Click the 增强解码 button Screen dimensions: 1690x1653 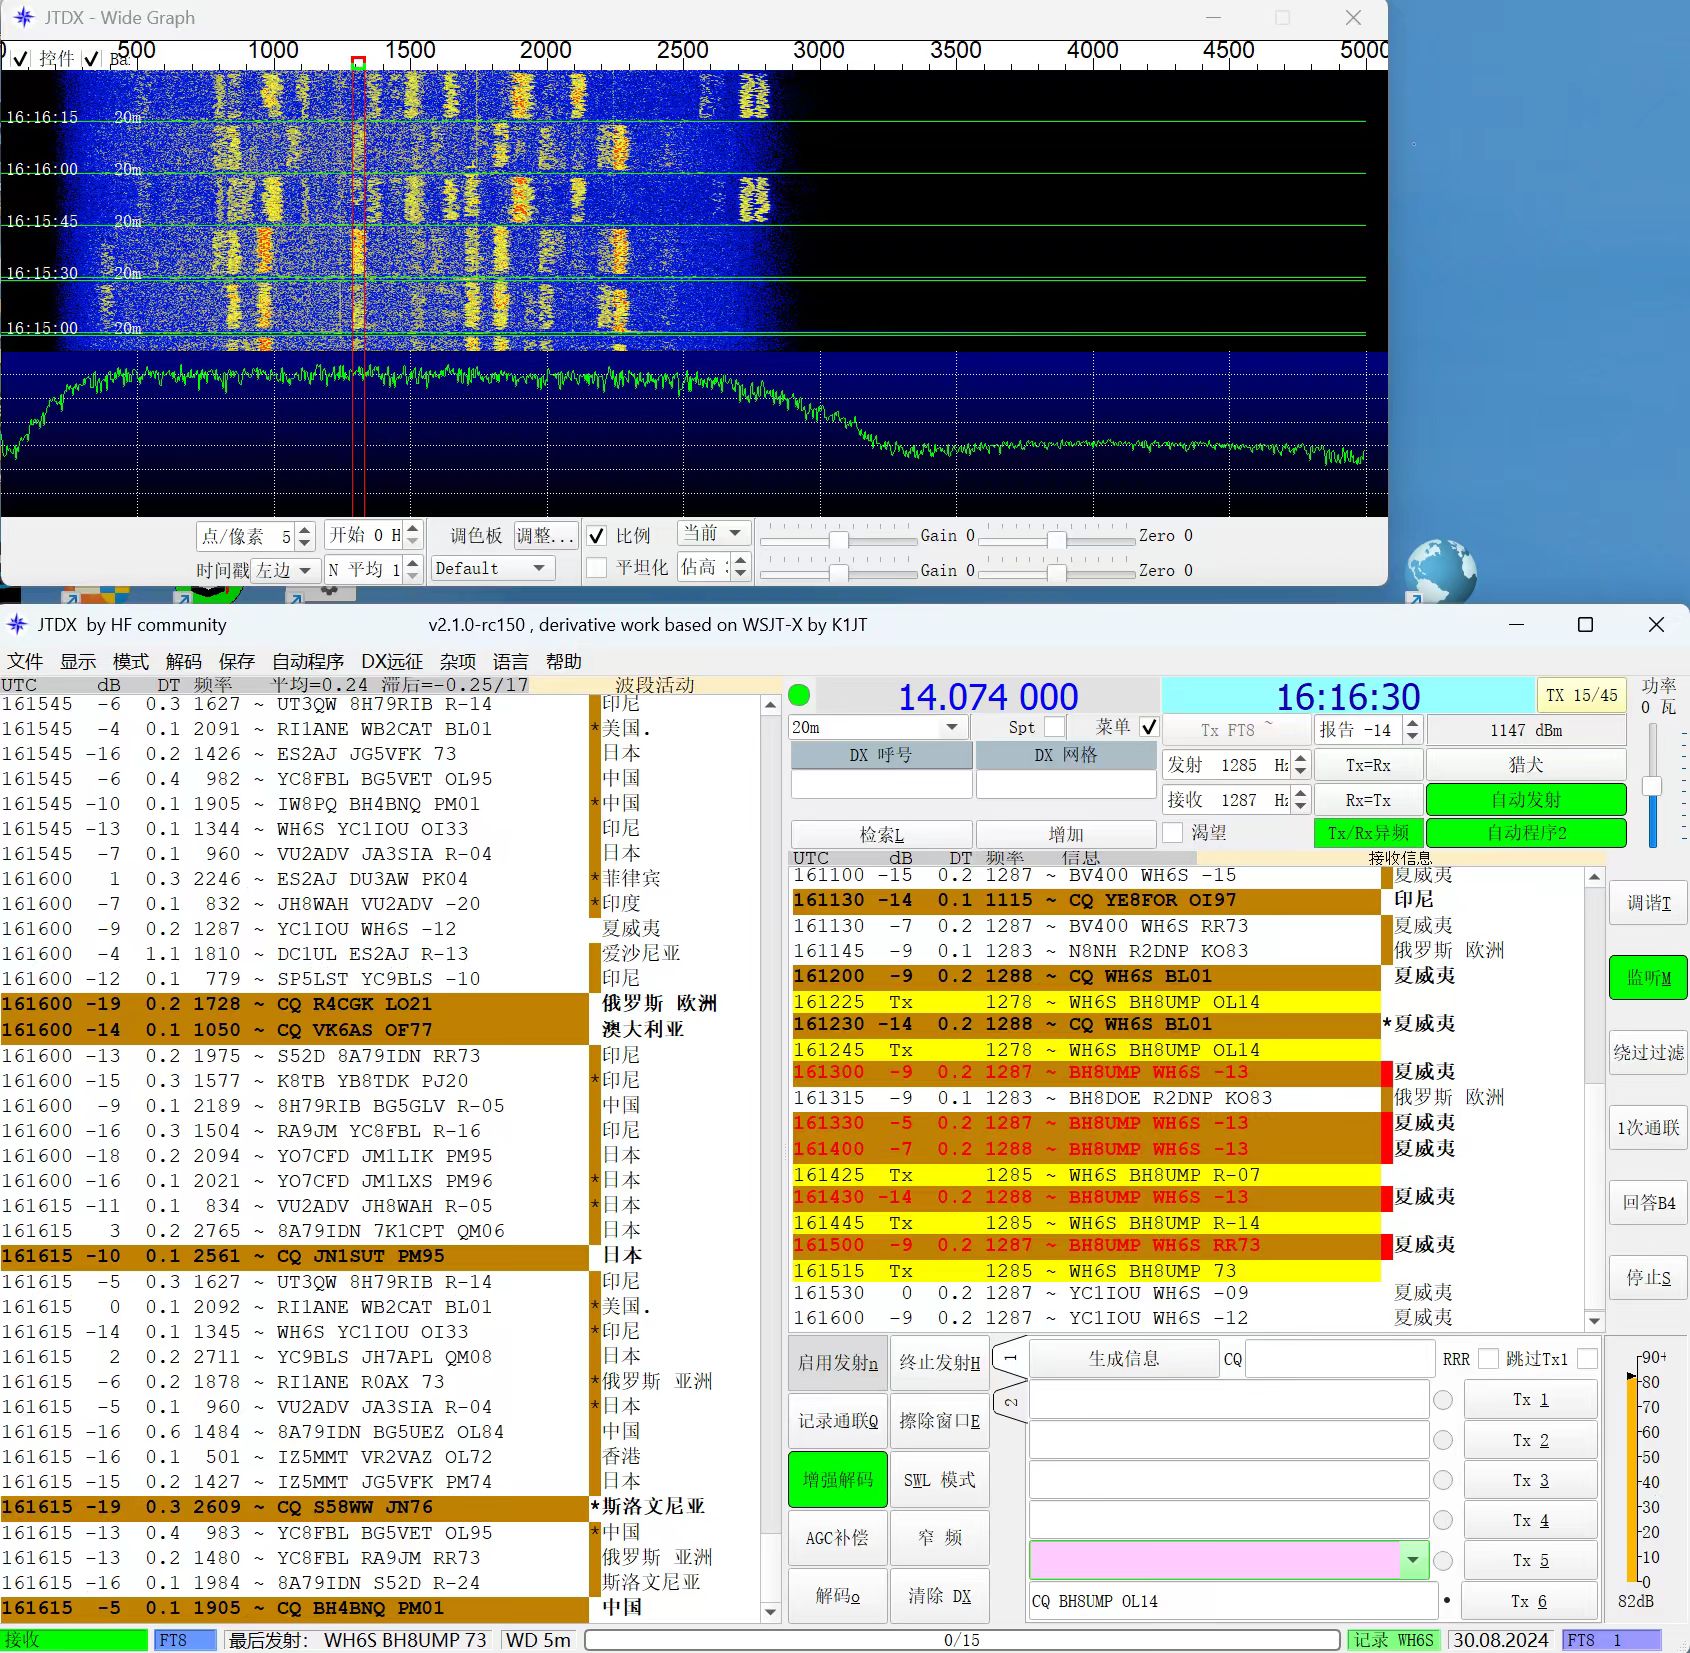click(838, 1480)
